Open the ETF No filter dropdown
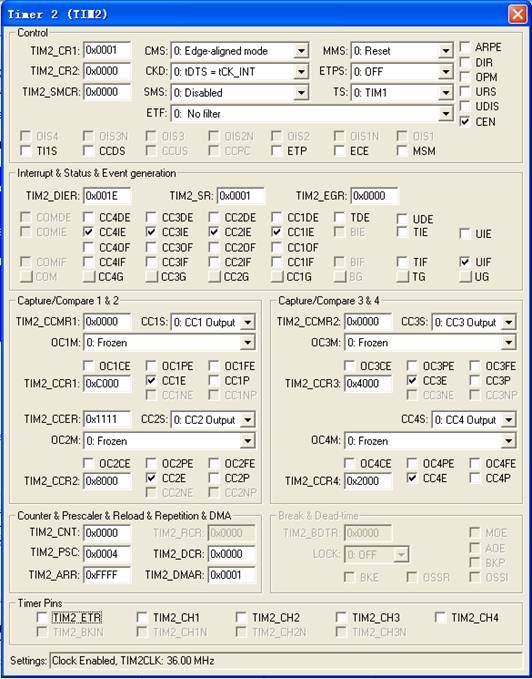 click(x=312, y=114)
